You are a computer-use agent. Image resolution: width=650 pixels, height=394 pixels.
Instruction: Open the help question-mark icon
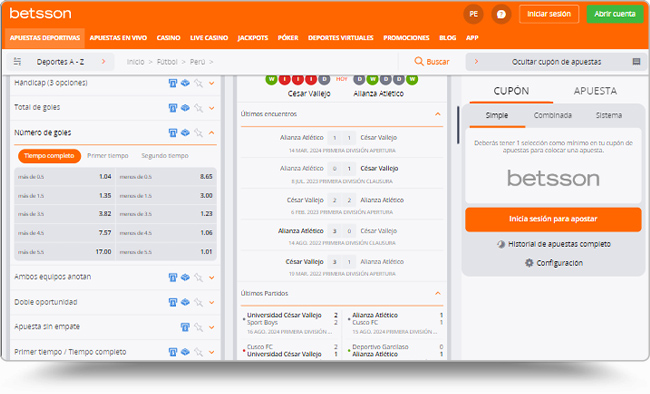pyautogui.click(x=501, y=14)
